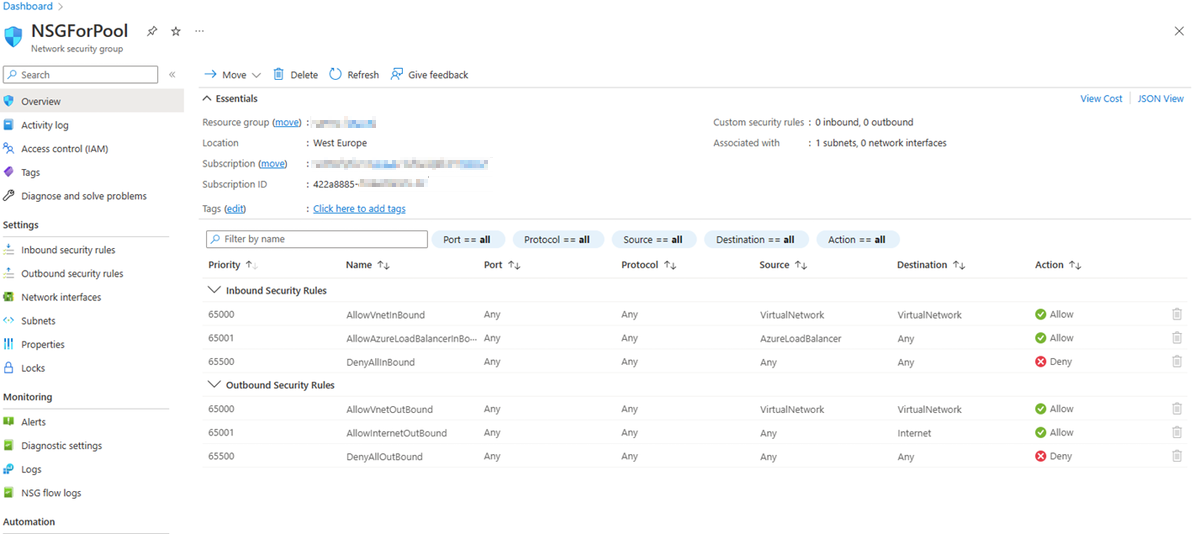Open the Action == all filter
The height and width of the screenshot is (534, 1200).
pos(858,239)
